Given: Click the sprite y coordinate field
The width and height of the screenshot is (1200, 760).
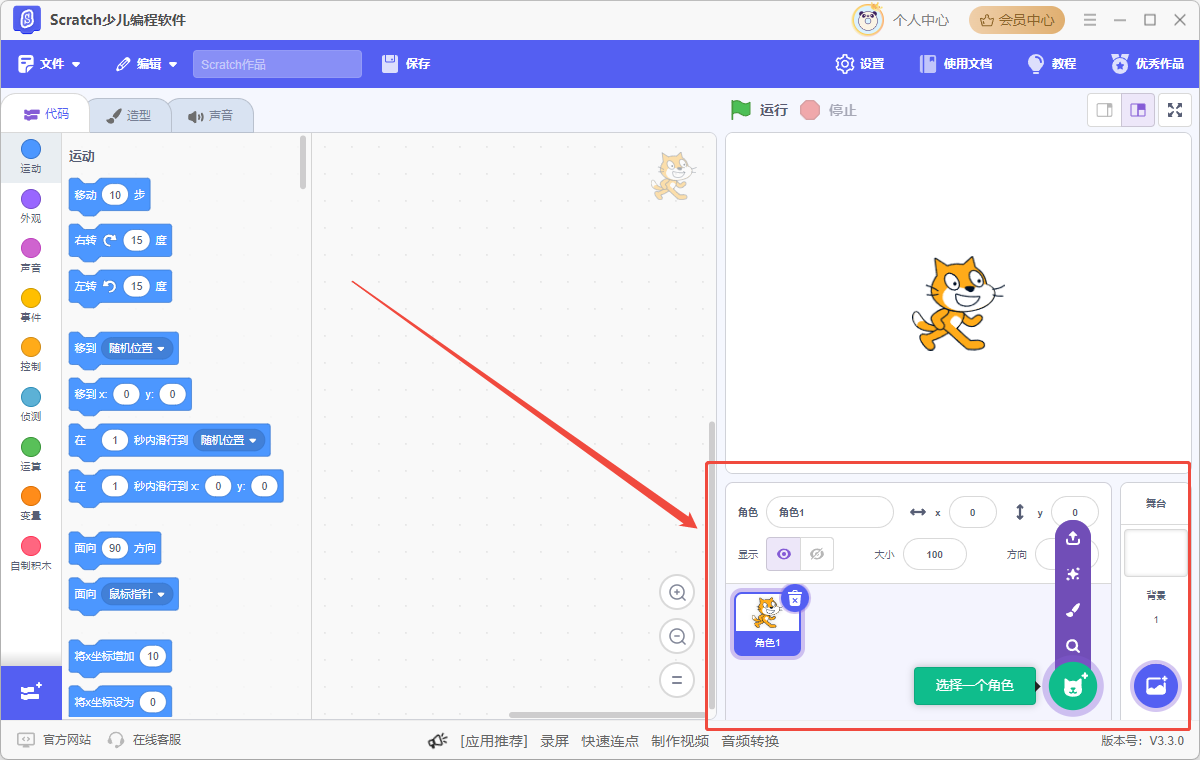Looking at the screenshot, I should (1075, 512).
